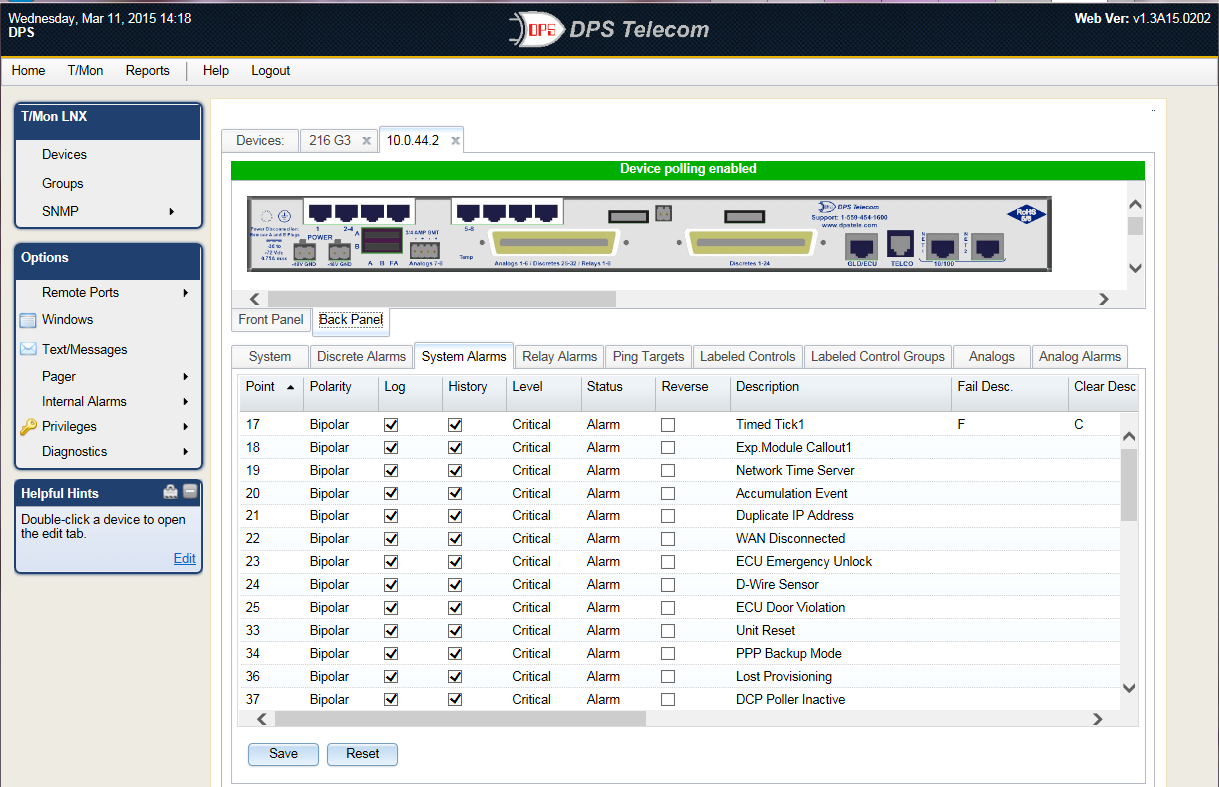This screenshot has width=1219, height=787.
Task: Click the Text/Messages envelope icon
Action: (x=28, y=350)
